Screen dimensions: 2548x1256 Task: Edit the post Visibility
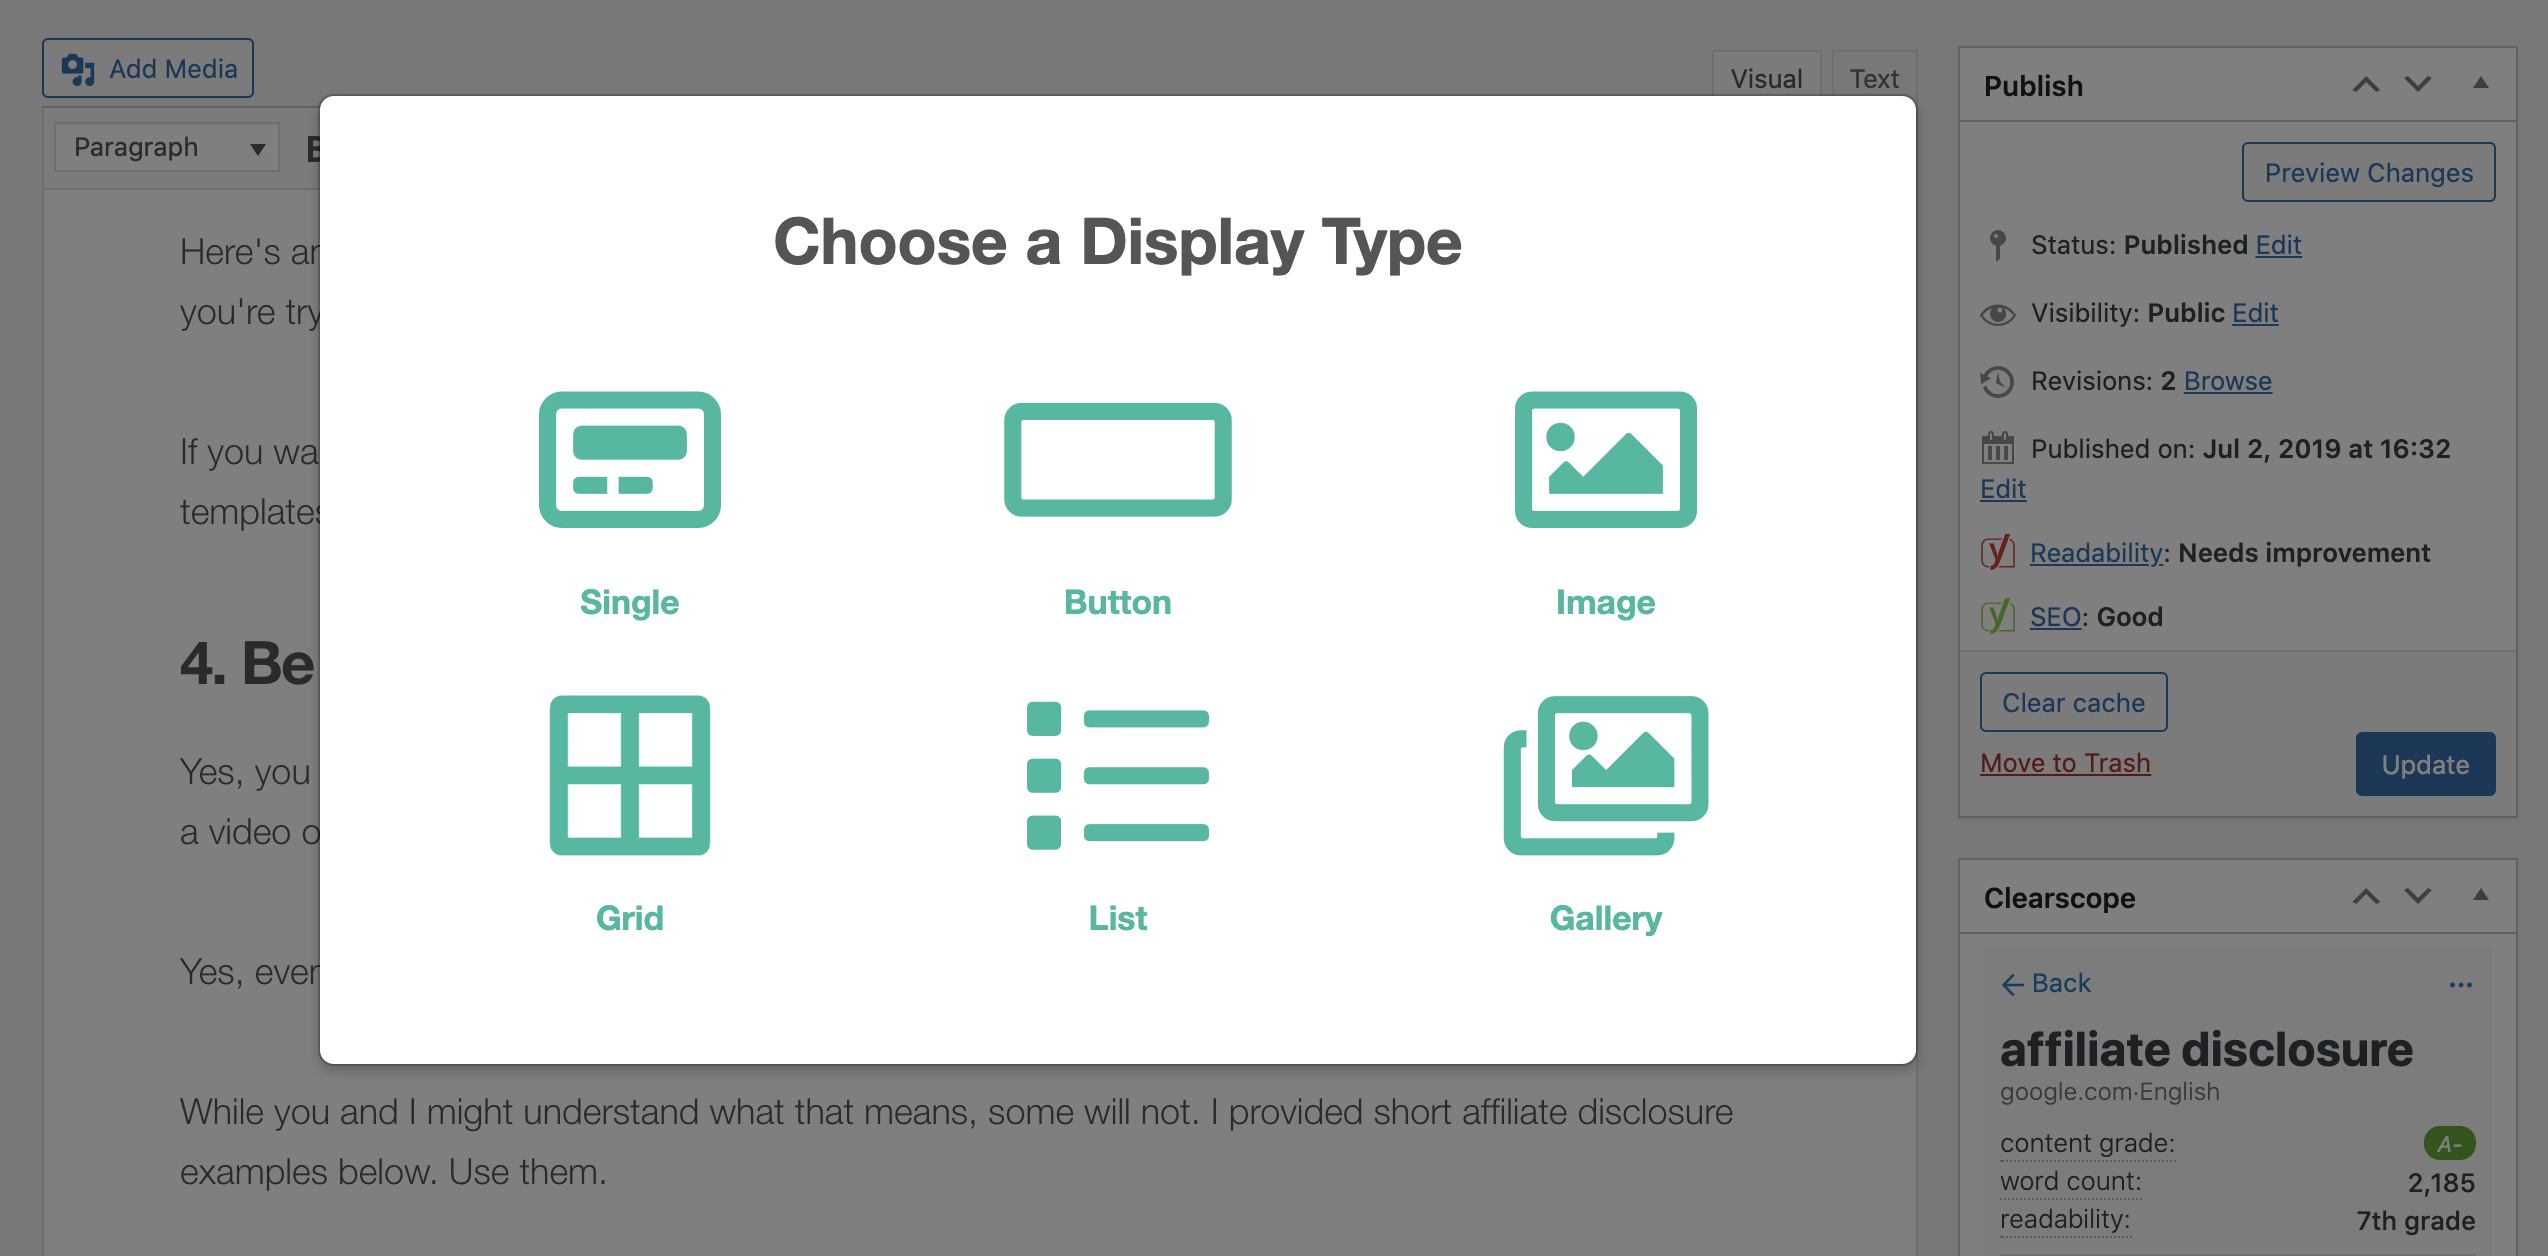pyautogui.click(x=2255, y=313)
